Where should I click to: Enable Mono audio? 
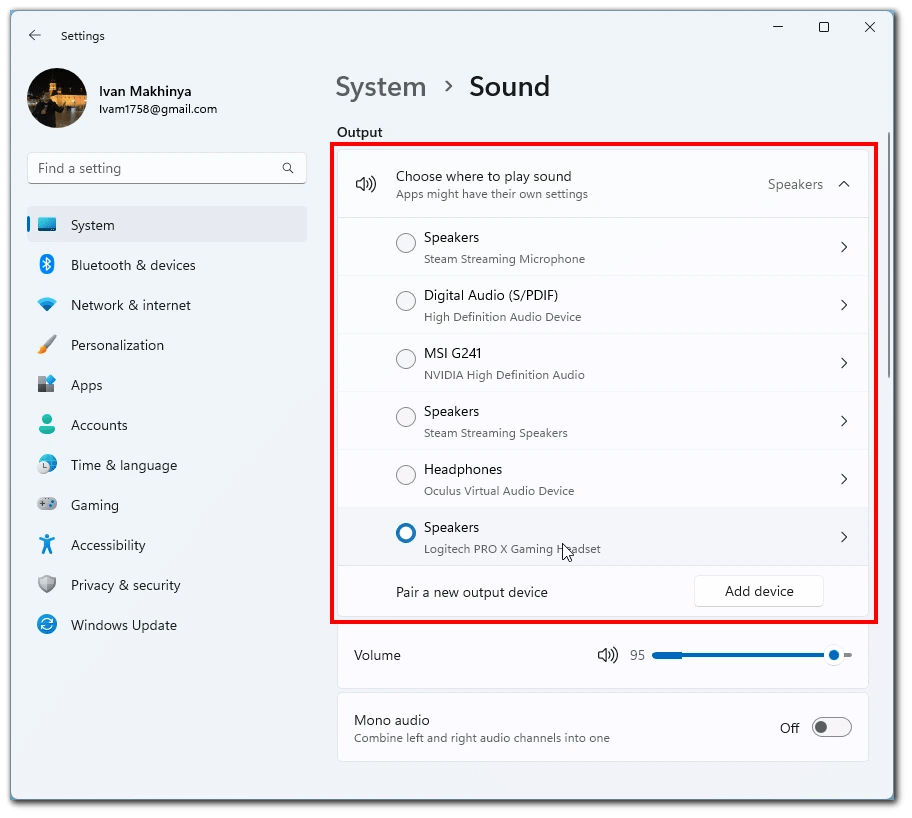coord(831,727)
